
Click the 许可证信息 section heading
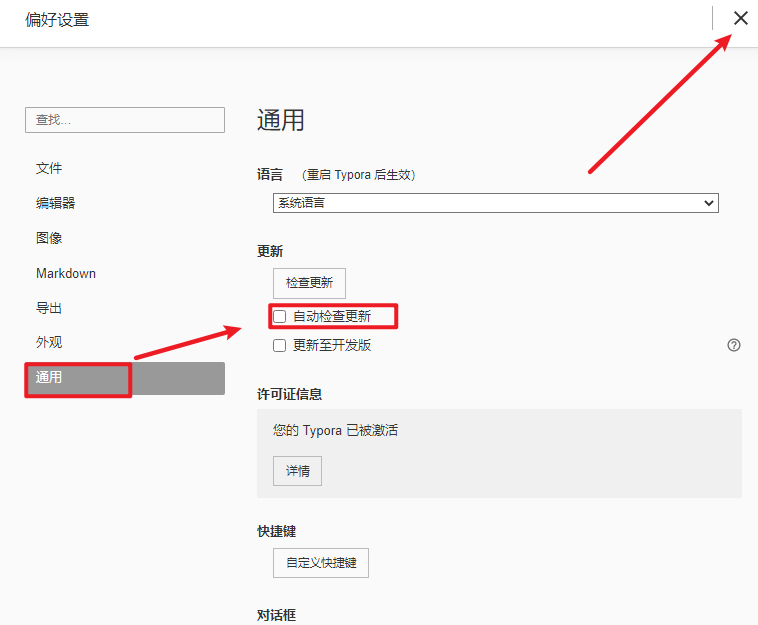point(289,394)
